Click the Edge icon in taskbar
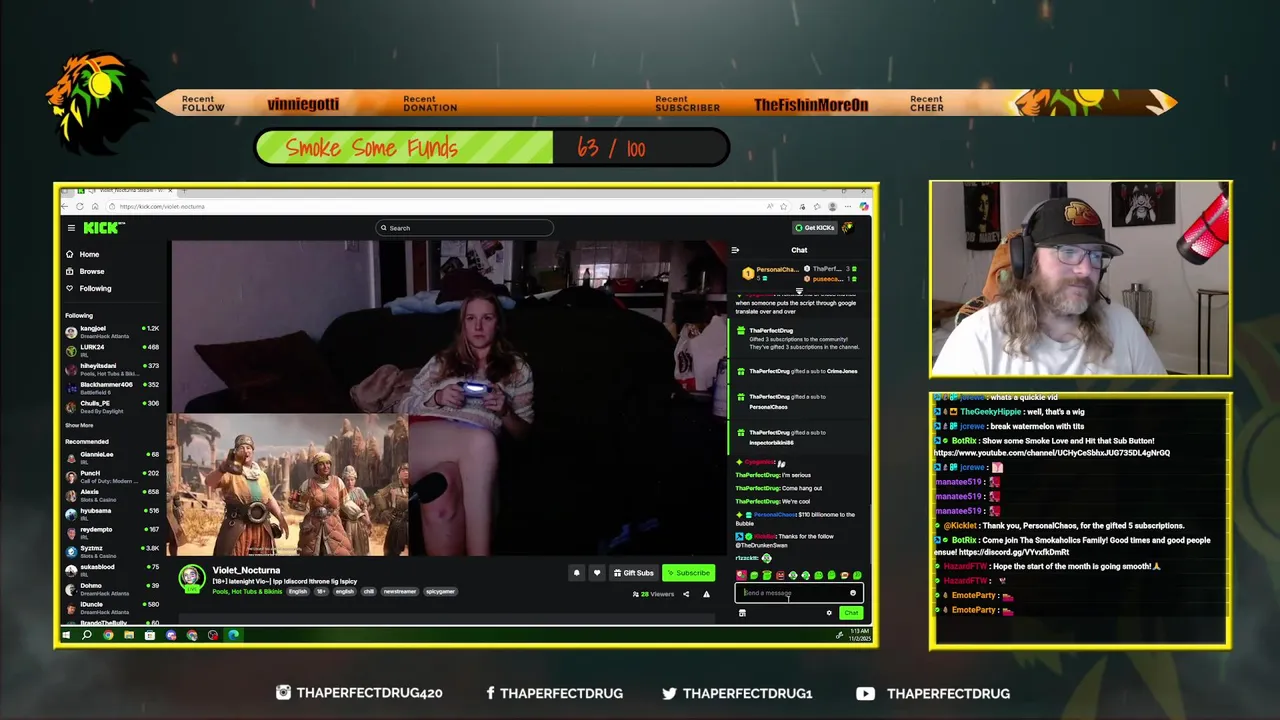1280x720 pixels. [x=234, y=635]
